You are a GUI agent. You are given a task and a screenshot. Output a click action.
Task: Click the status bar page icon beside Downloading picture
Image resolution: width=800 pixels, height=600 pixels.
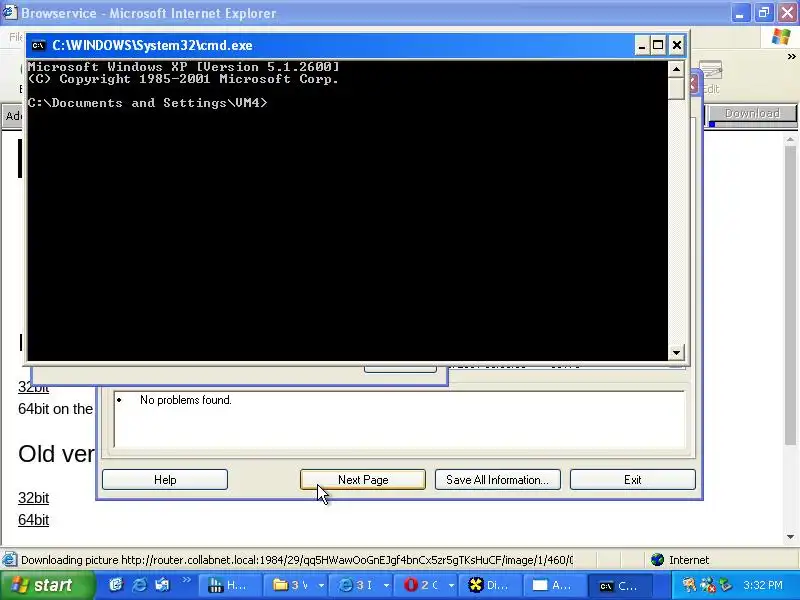[x=9, y=560]
